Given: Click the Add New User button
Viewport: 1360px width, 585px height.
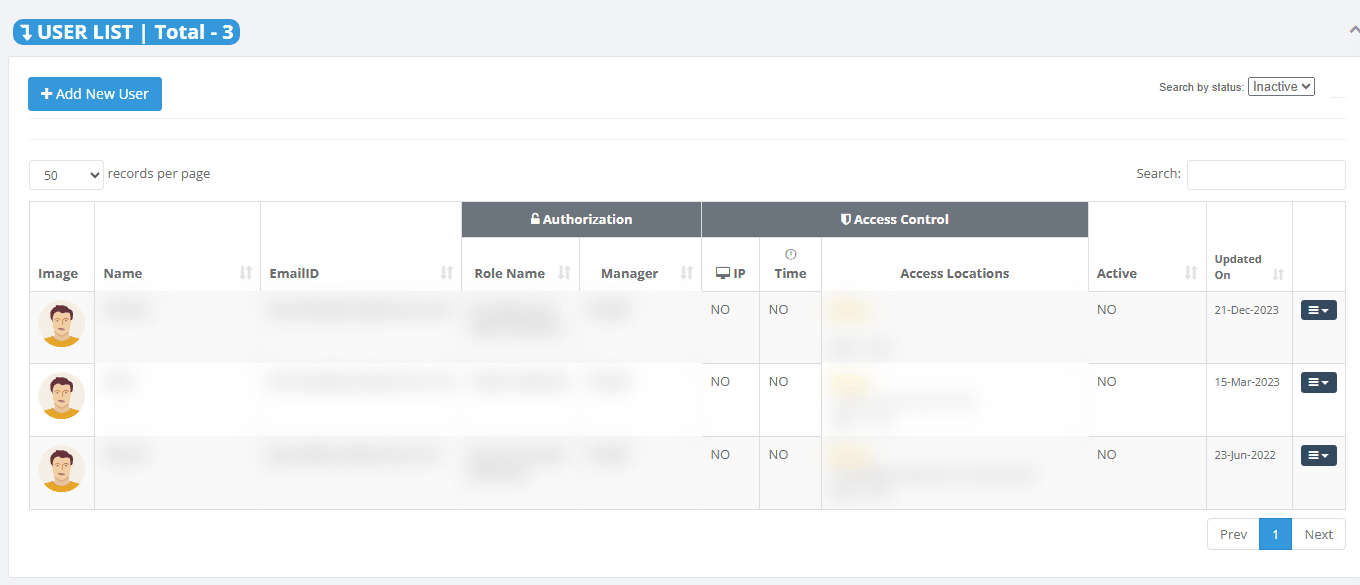Looking at the screenshot, I should 95,94.
